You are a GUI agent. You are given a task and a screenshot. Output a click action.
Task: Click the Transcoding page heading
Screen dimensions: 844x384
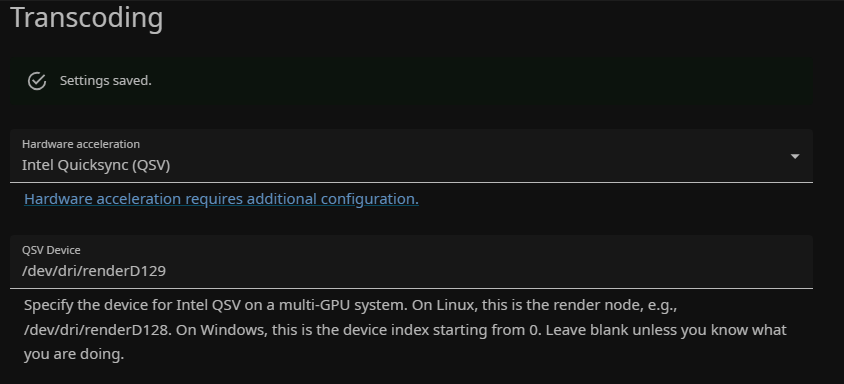(x=87, y=18)
